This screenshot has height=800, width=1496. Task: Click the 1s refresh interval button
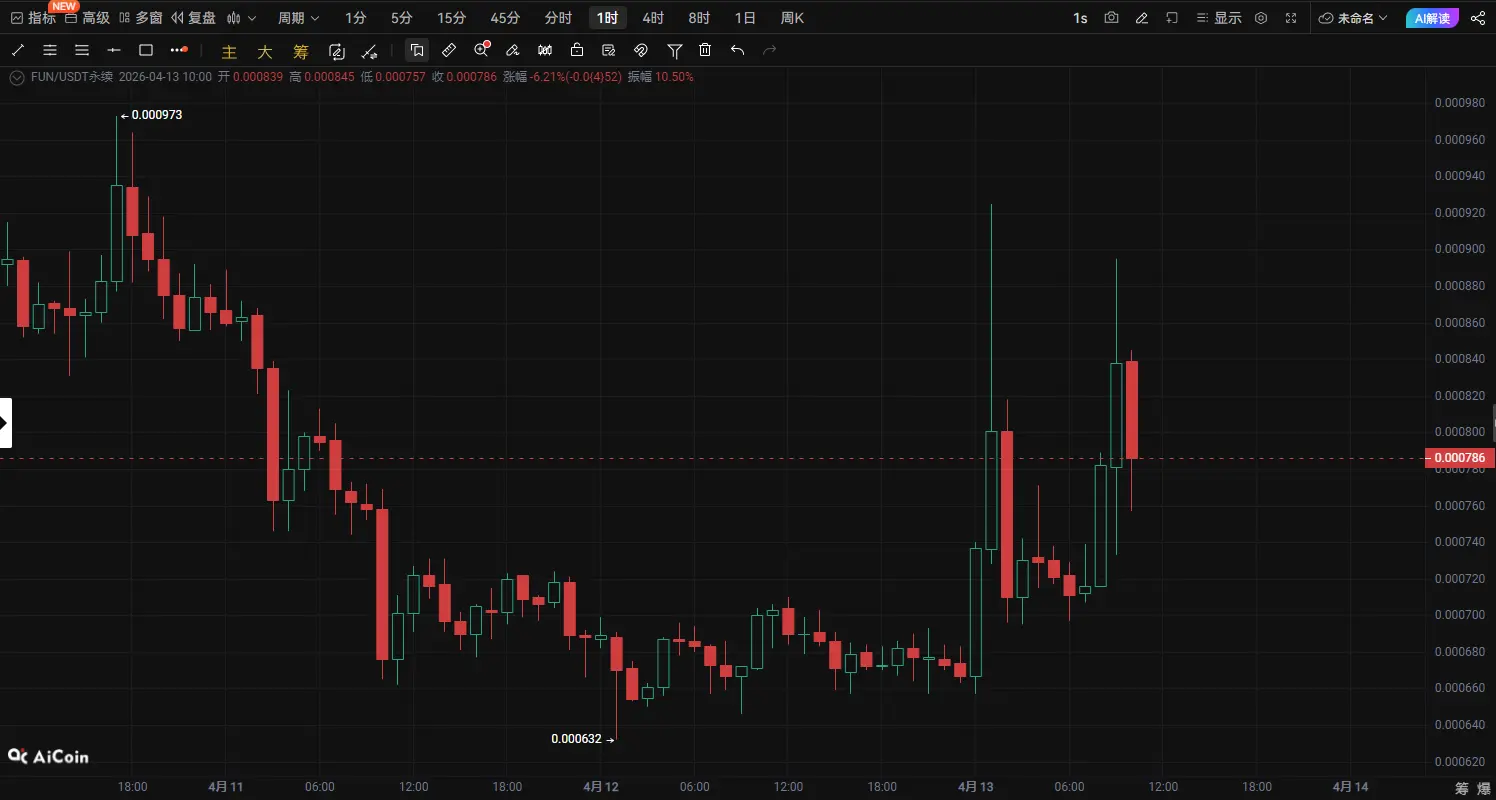click(x=1080, y=18)
